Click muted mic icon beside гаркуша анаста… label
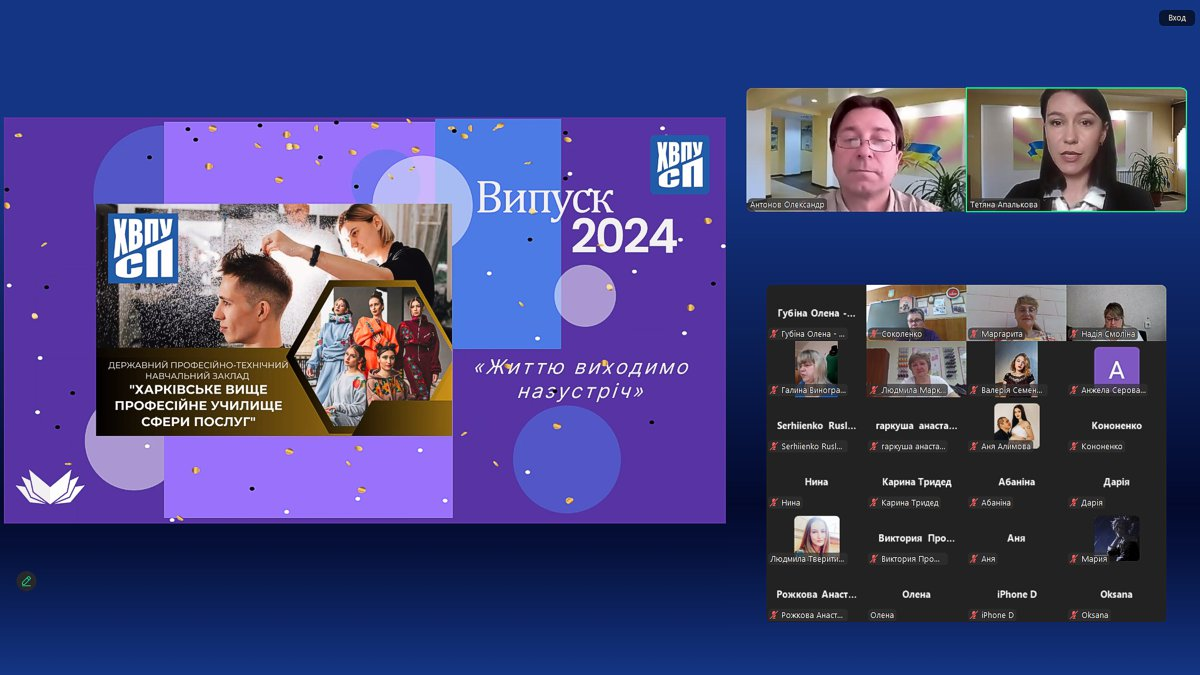 [874, 446]
